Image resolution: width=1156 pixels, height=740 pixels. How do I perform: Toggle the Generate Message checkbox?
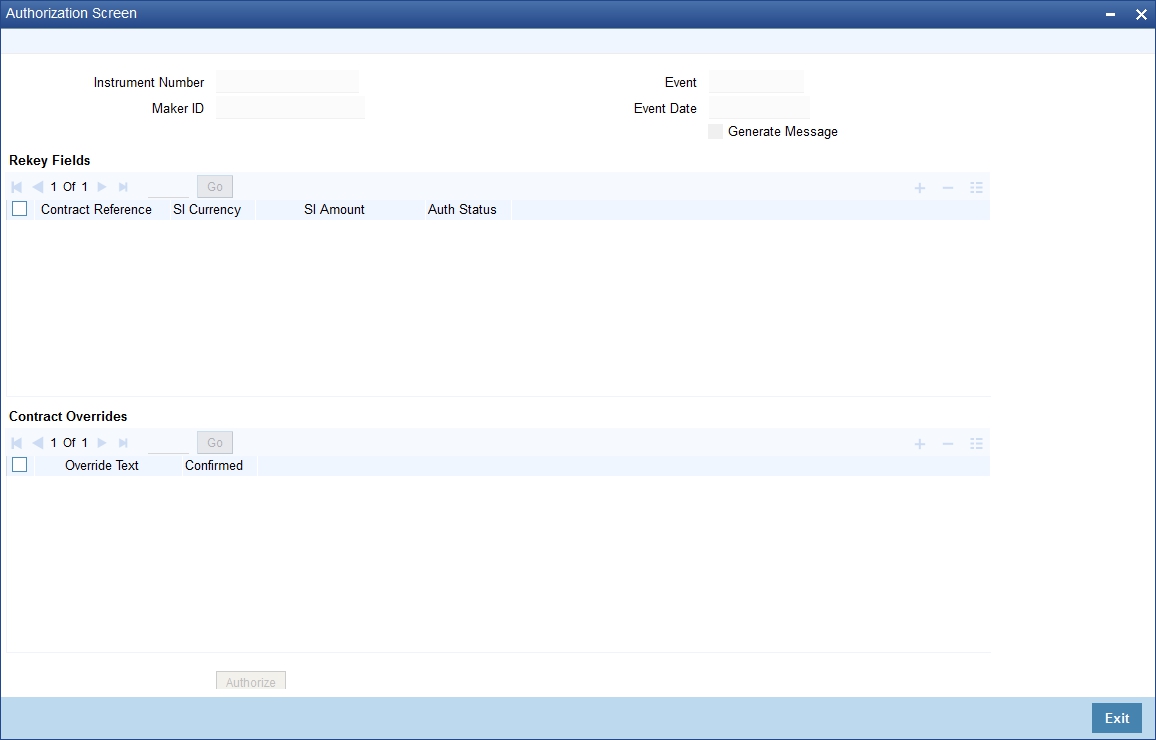715,132
